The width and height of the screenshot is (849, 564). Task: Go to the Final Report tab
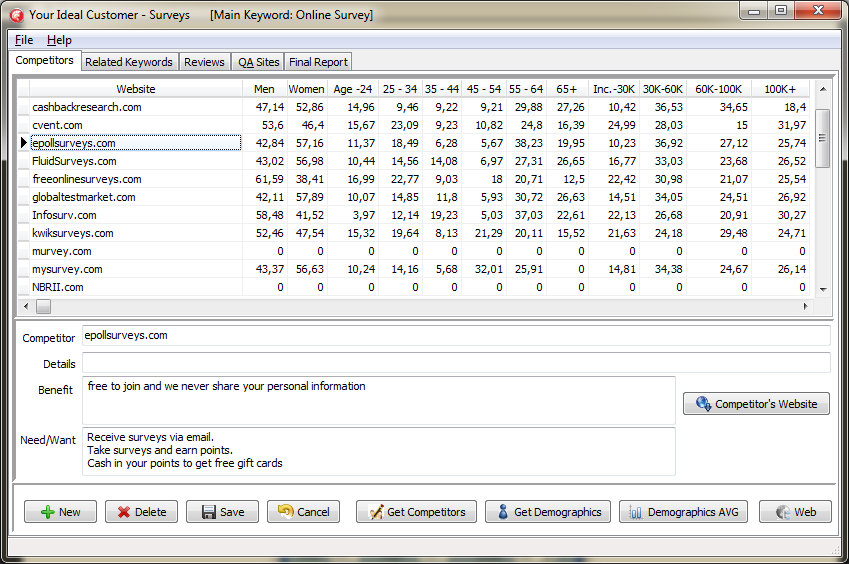318,62
